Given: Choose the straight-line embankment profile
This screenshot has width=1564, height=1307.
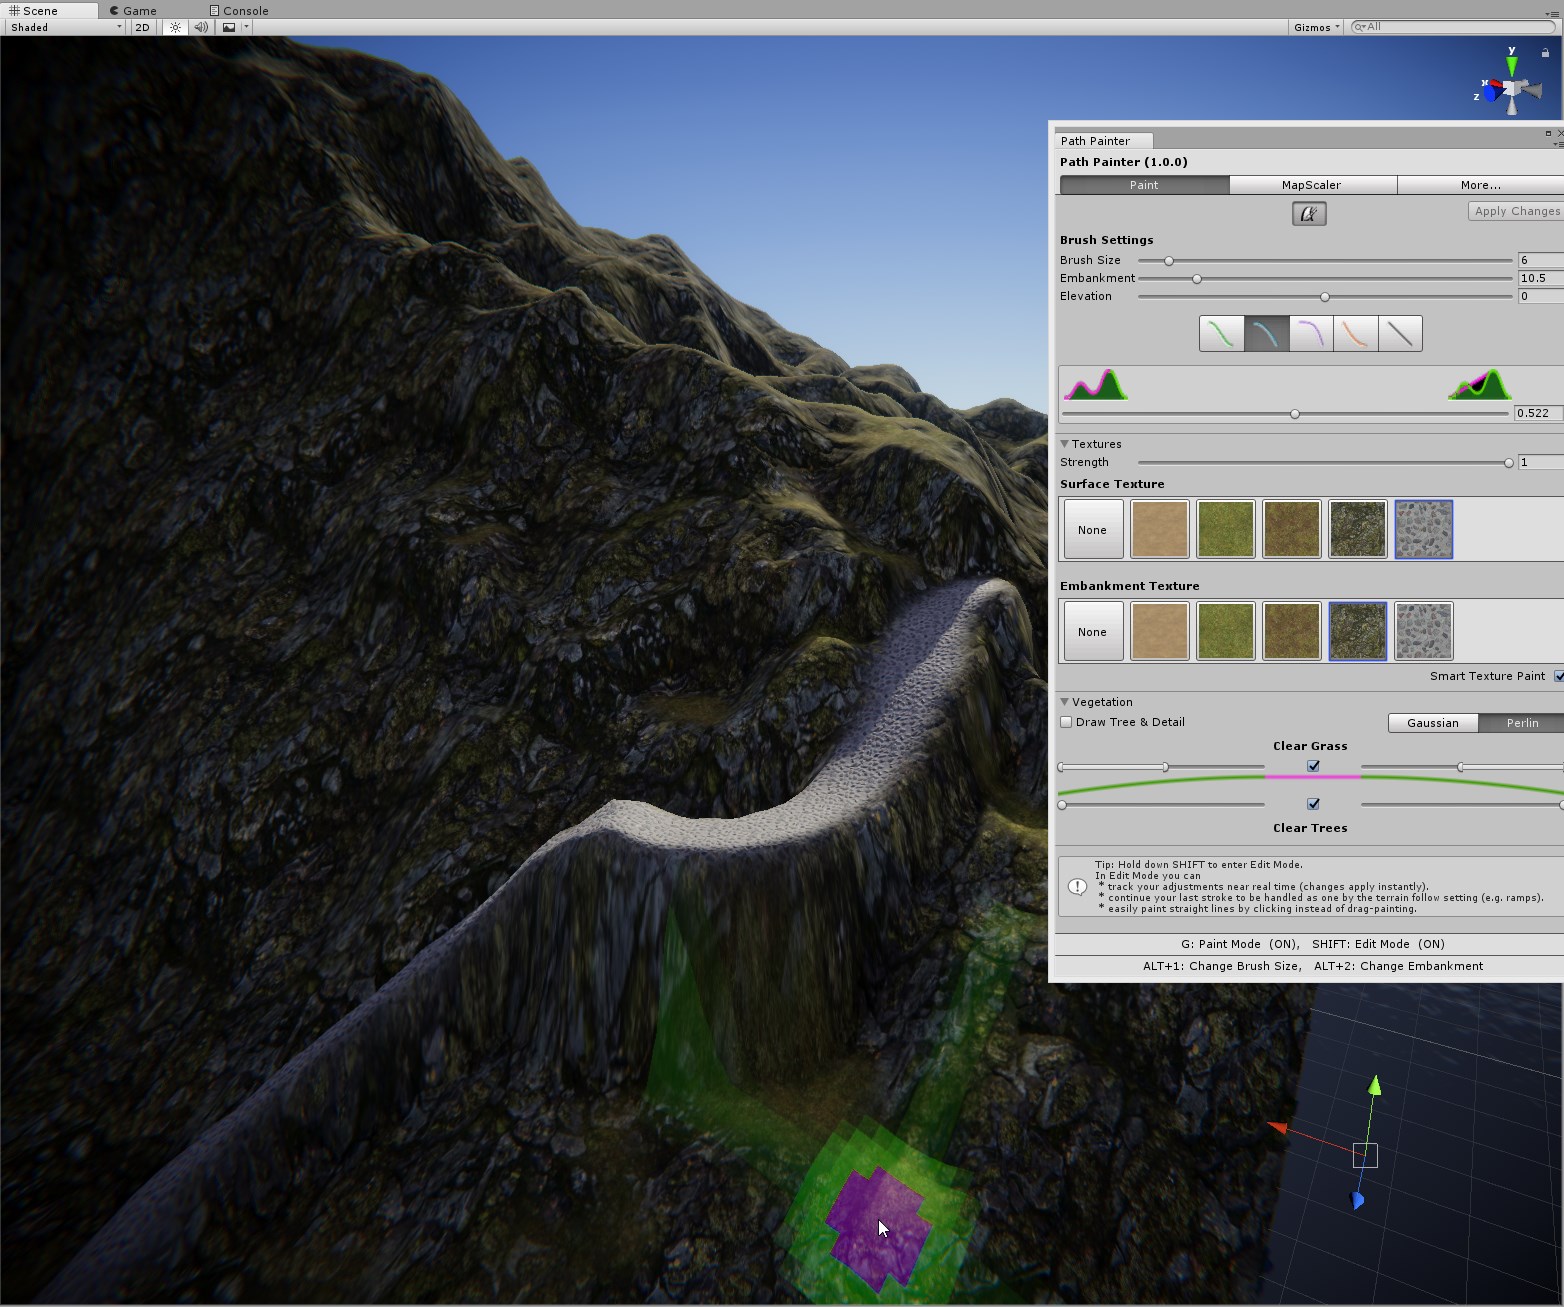Looking at the screenshot, I should [x=1399, y=333].
